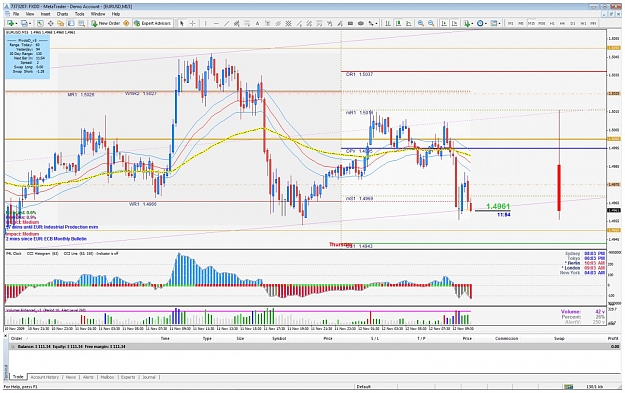
Task: Open the File menu
Action: (16, 14)
